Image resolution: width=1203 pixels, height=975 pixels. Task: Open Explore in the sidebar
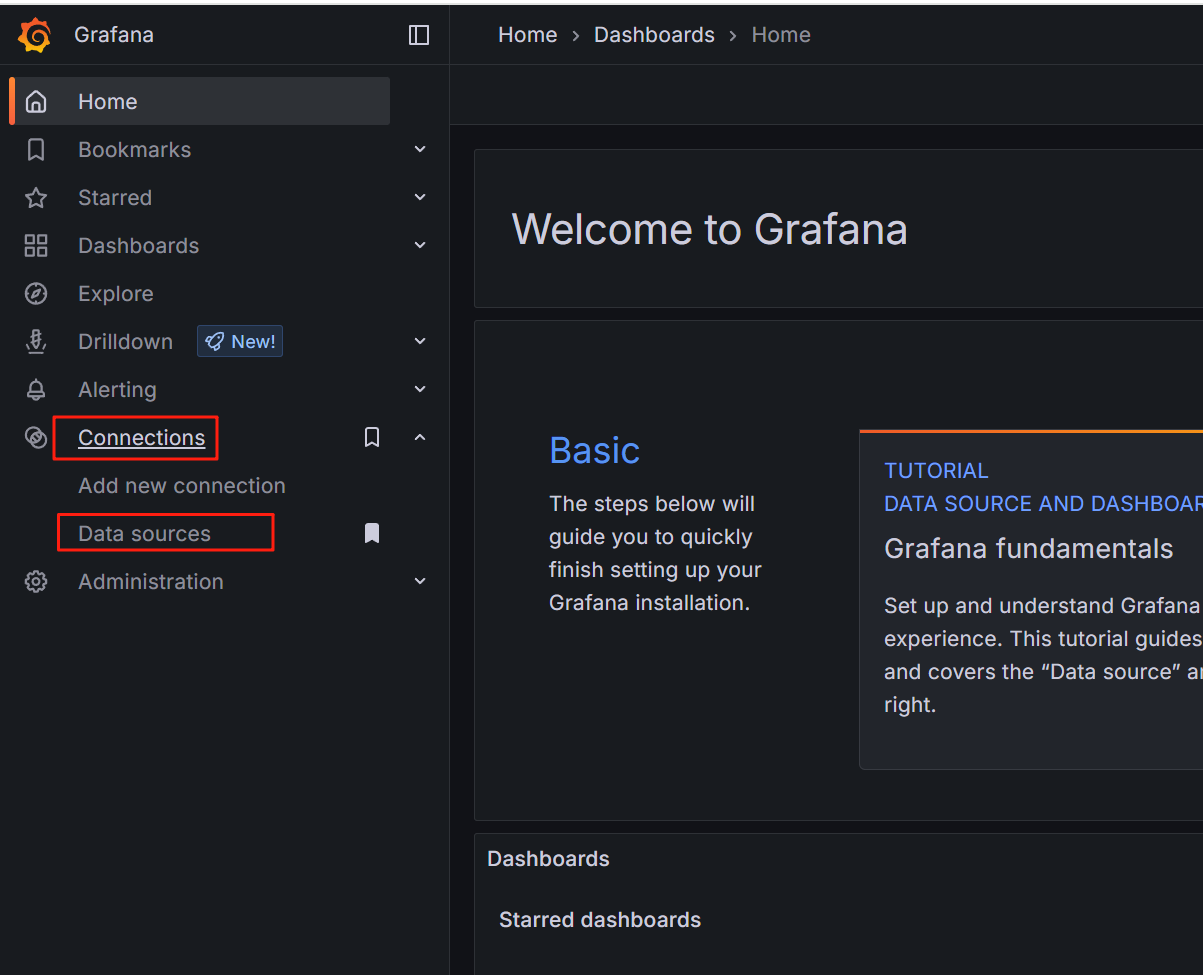pyautogui.click(x=116, y=294)
